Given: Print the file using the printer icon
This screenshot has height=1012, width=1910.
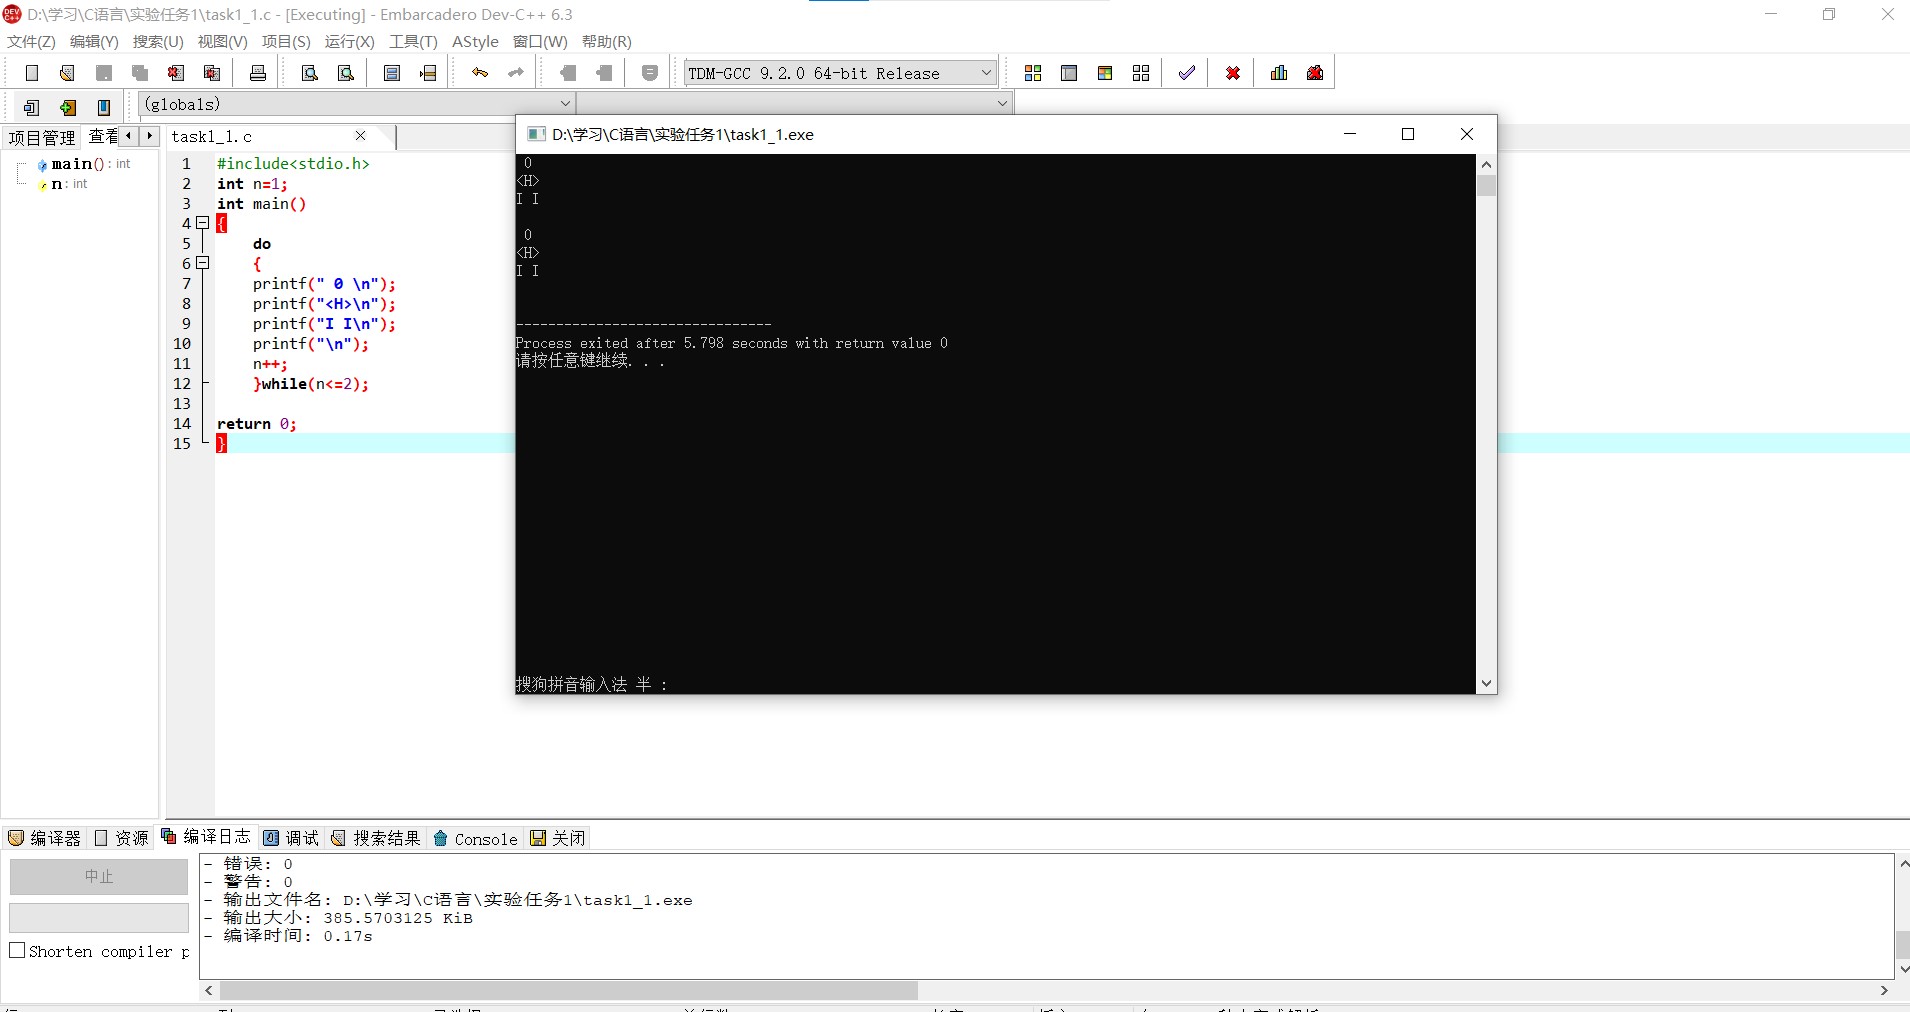Looking at the screenshot, I should pyautogui.click(x=258, y=73).
